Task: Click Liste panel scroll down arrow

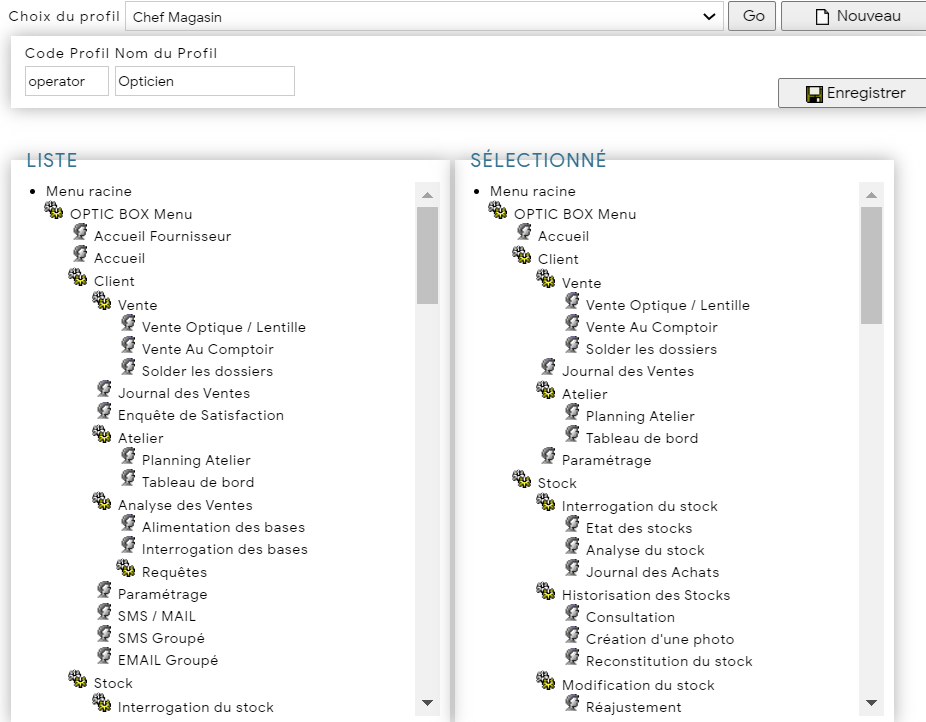Action: click(428, 703)
